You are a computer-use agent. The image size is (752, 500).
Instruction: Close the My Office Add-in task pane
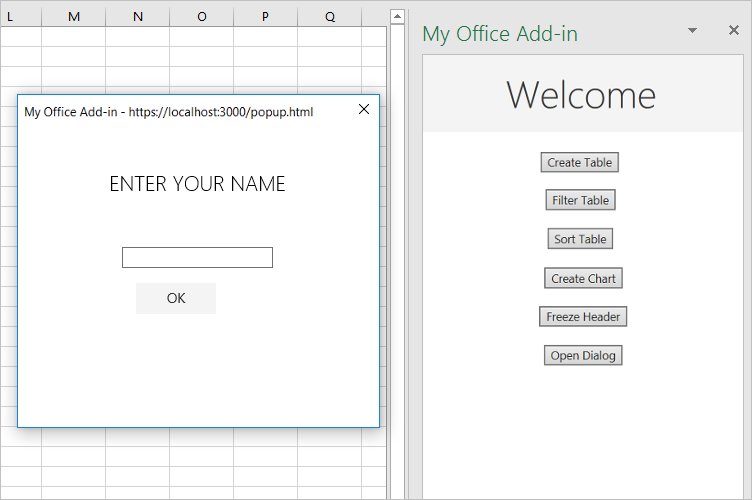(733, 30)
